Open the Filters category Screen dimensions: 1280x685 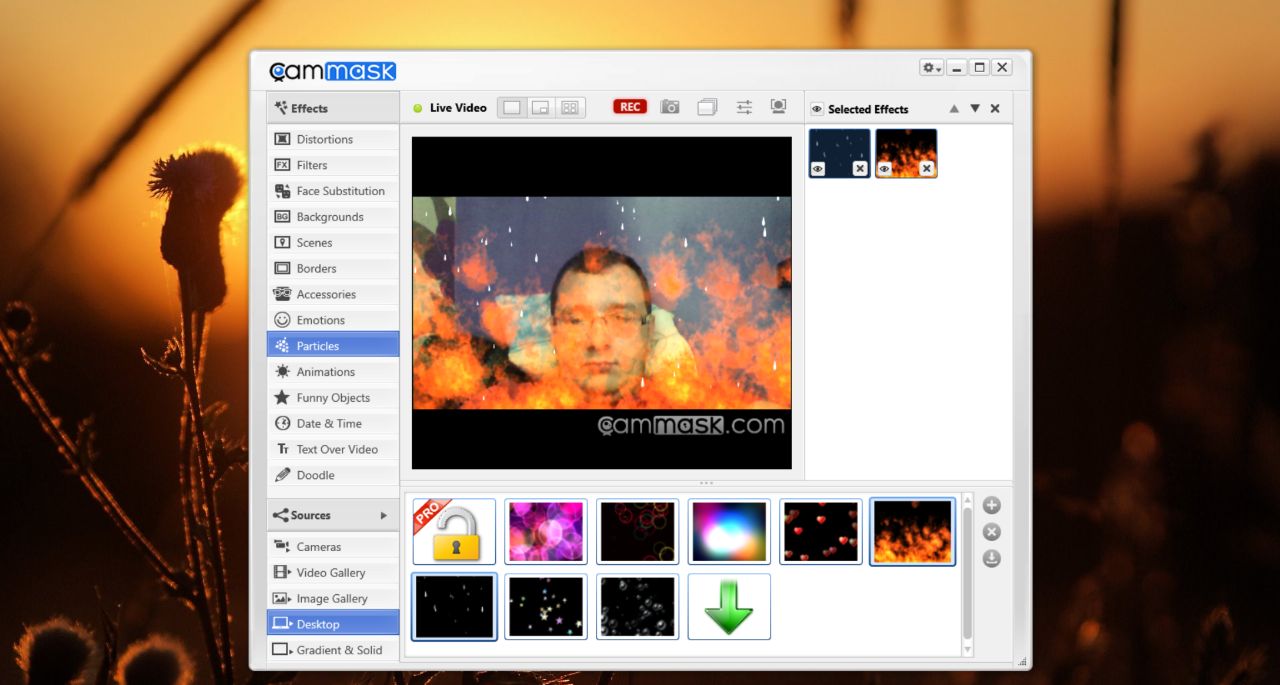(x=333, y=165)
